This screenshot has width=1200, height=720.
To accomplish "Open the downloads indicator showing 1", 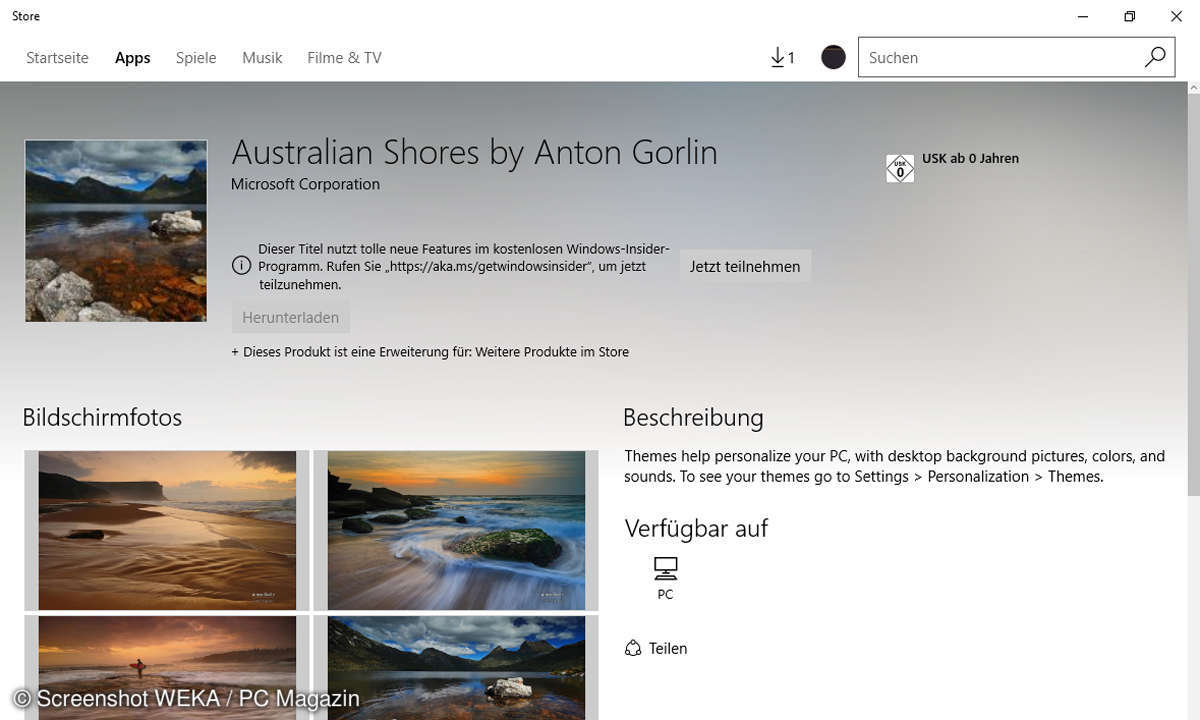I will click(x=782, y=58).
